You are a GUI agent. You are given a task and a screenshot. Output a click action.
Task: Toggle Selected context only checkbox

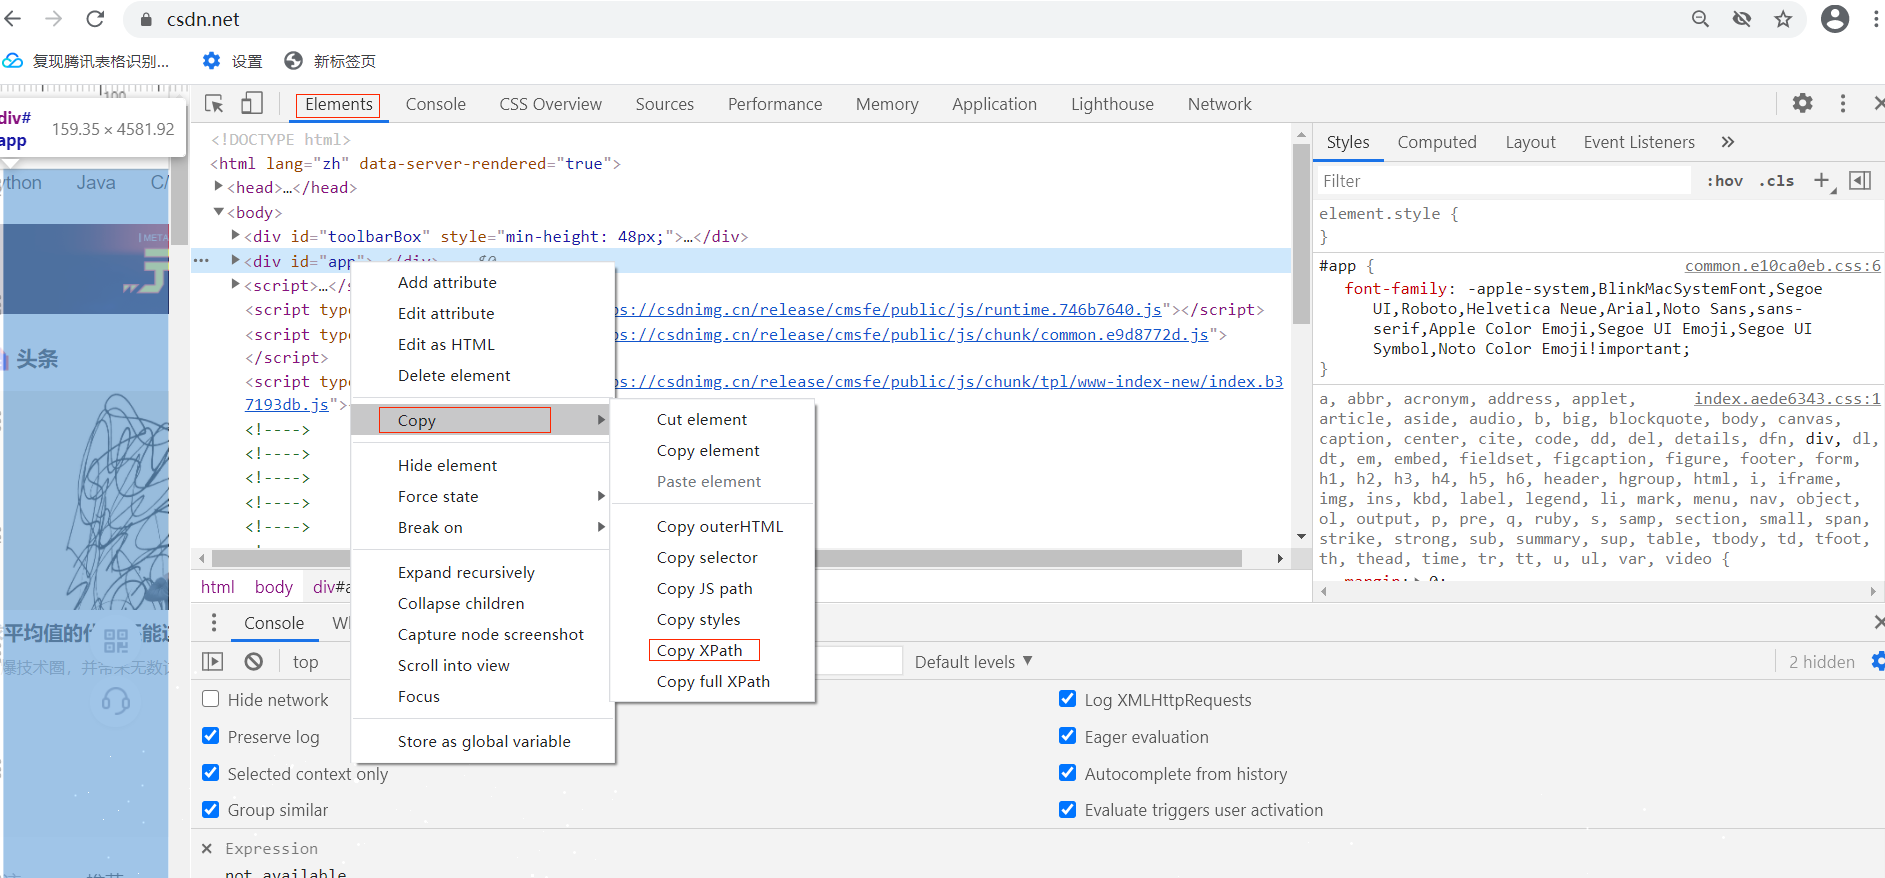point(211,773)
